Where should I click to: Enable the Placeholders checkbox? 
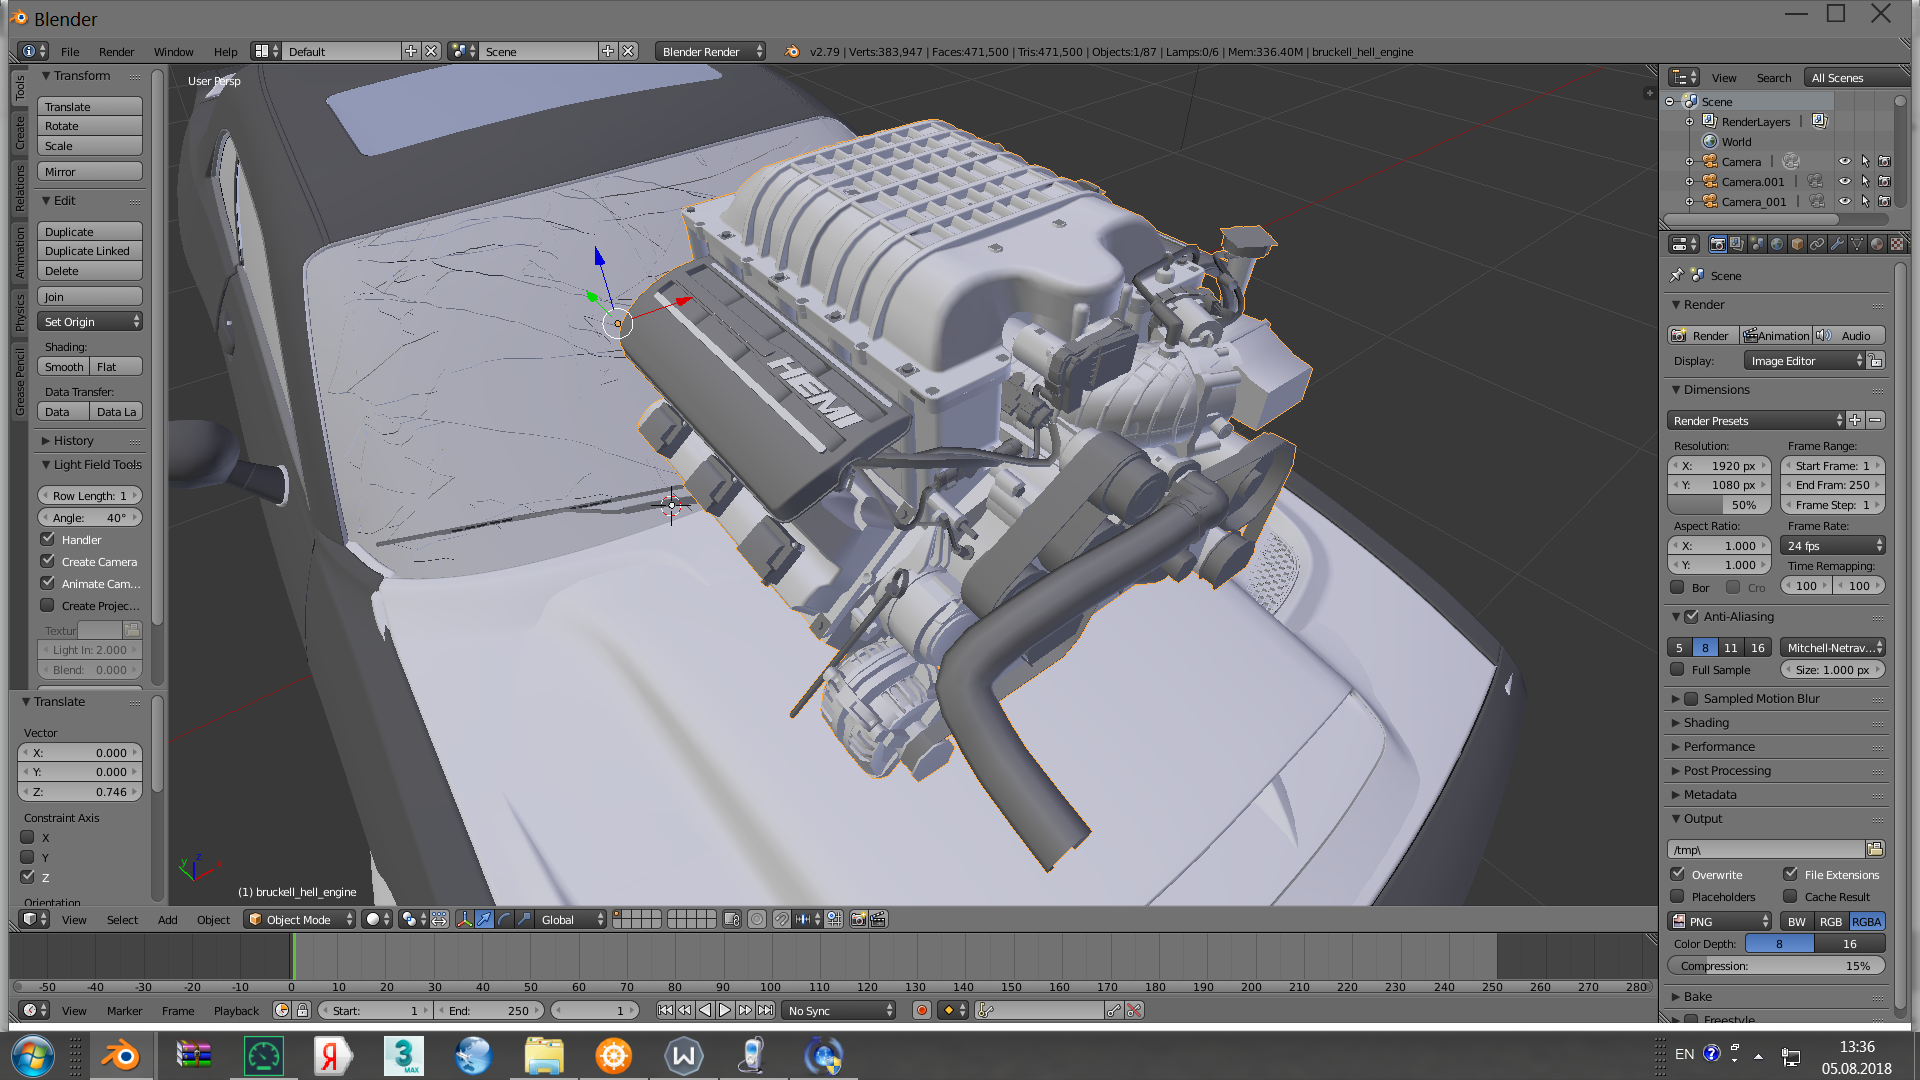pos(1678,896)
